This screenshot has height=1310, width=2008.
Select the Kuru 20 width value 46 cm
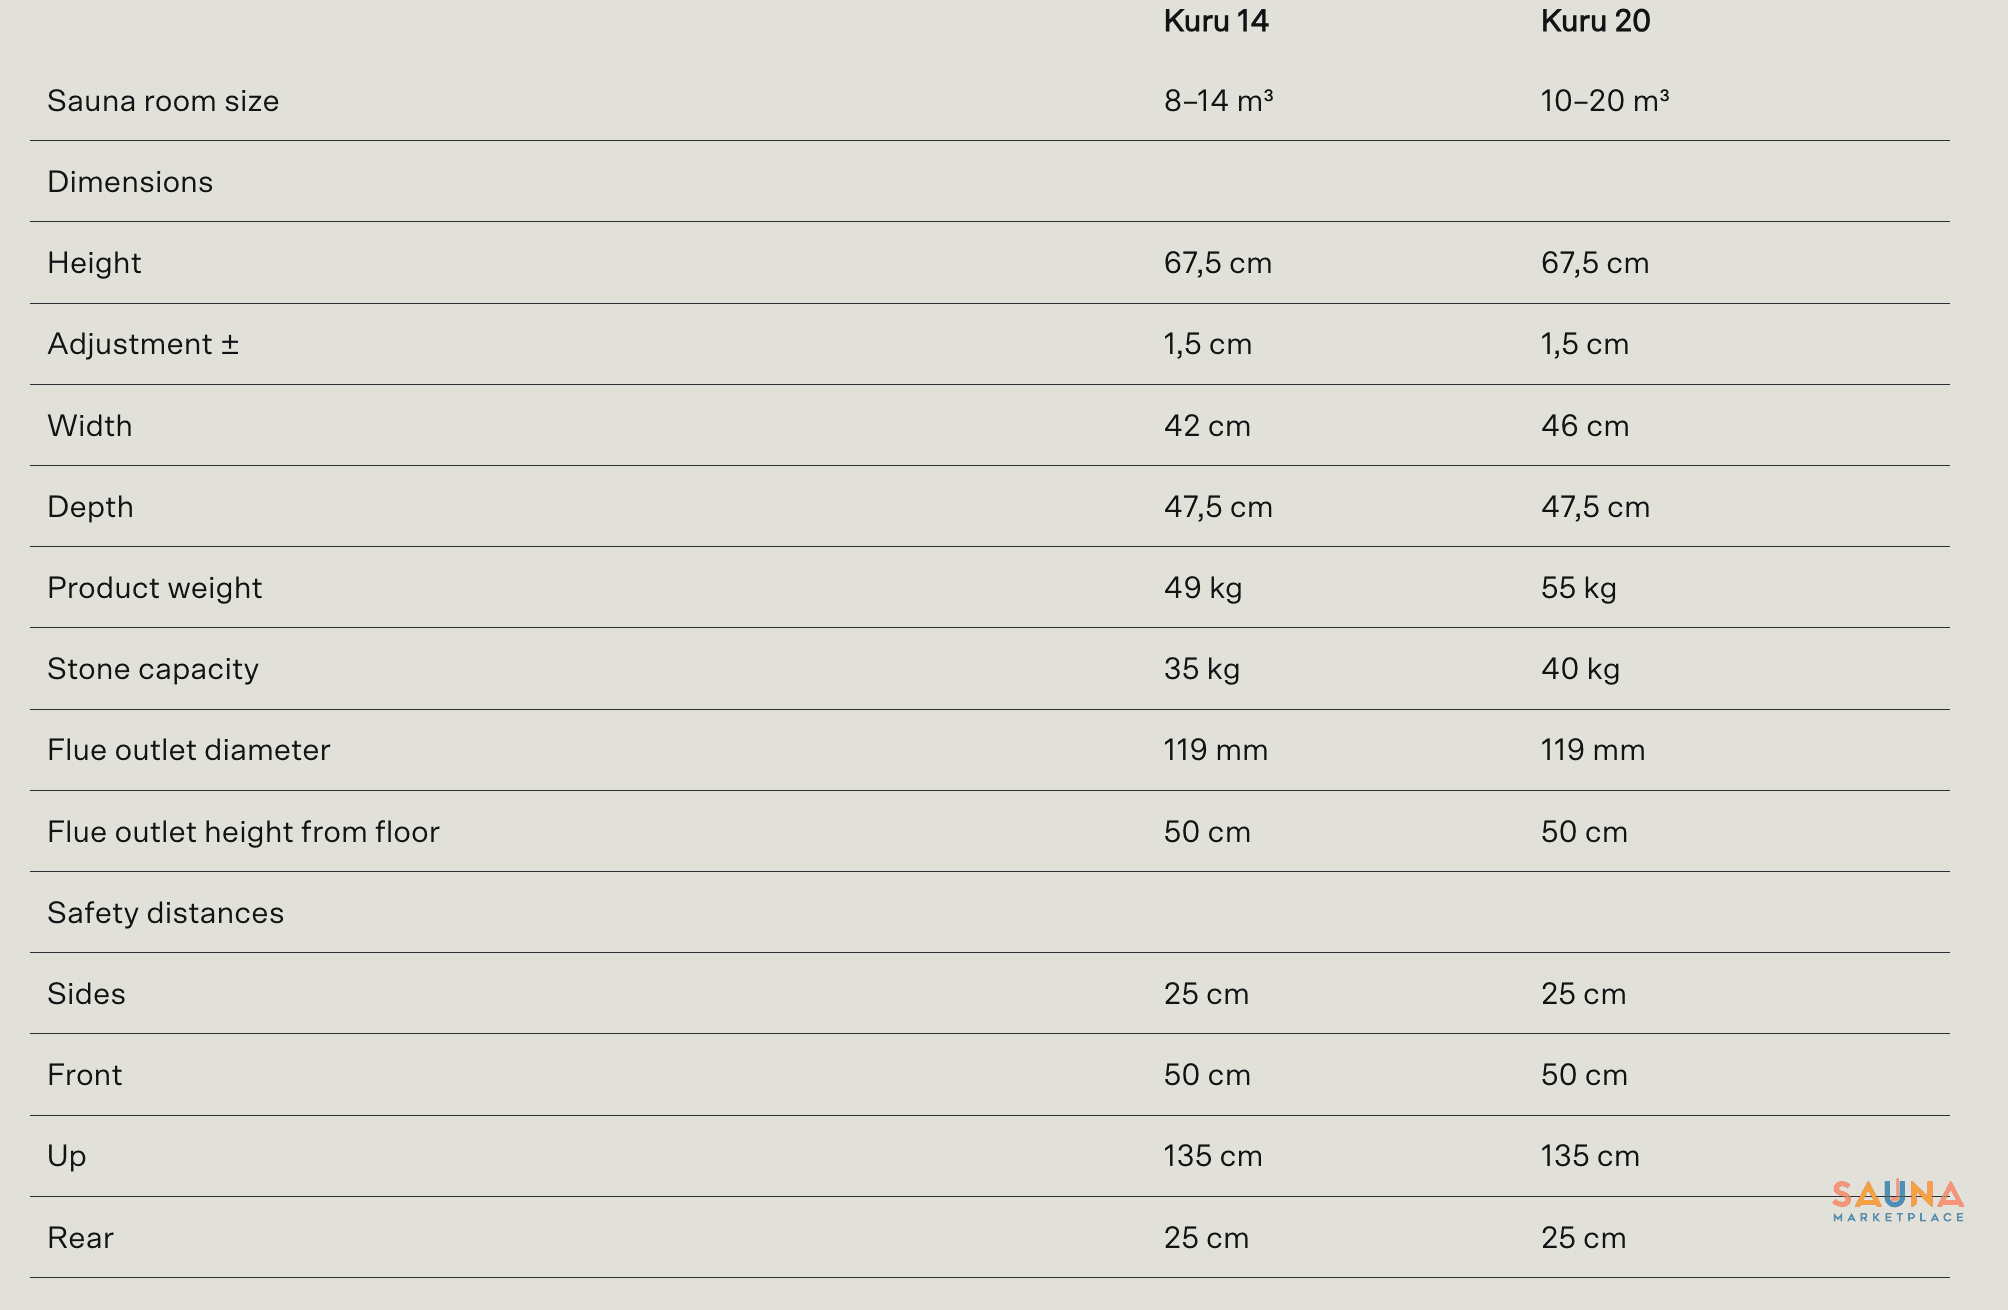pyautogui.click(x=1585, y=426)
